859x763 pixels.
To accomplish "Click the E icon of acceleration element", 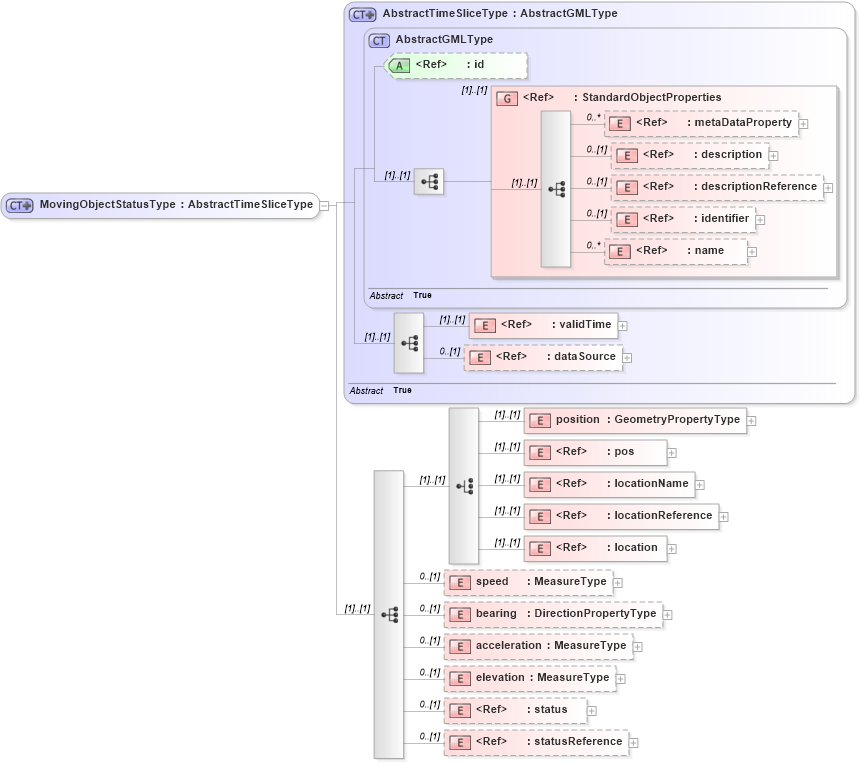I will click(x=460, y=647).
